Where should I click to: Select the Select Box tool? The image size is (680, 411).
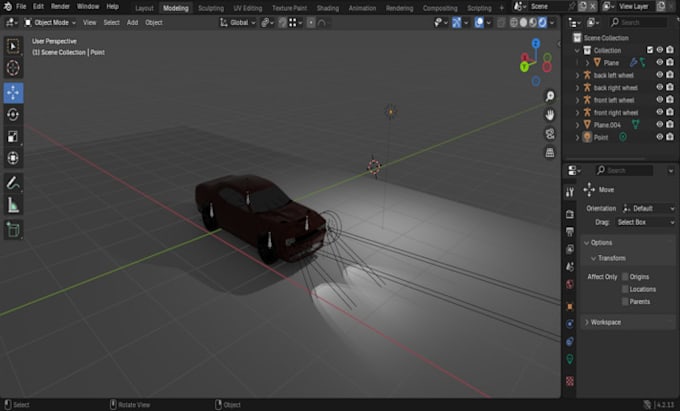point(13,46)
